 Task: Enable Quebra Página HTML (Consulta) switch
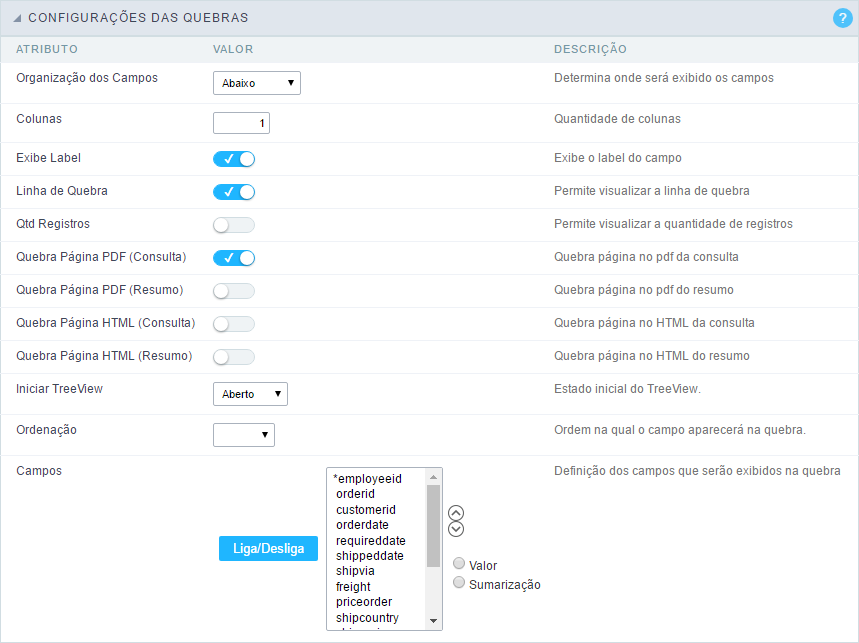[234, 324]
